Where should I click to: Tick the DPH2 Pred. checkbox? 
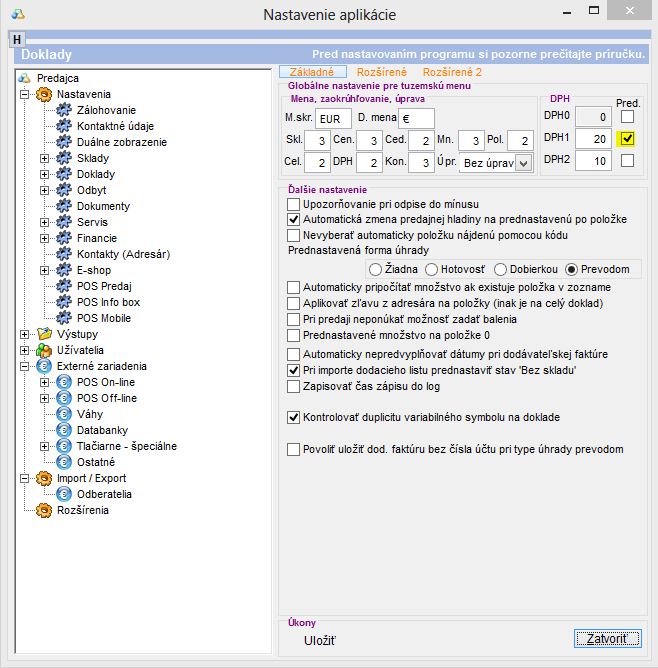[x=627, y=161]
